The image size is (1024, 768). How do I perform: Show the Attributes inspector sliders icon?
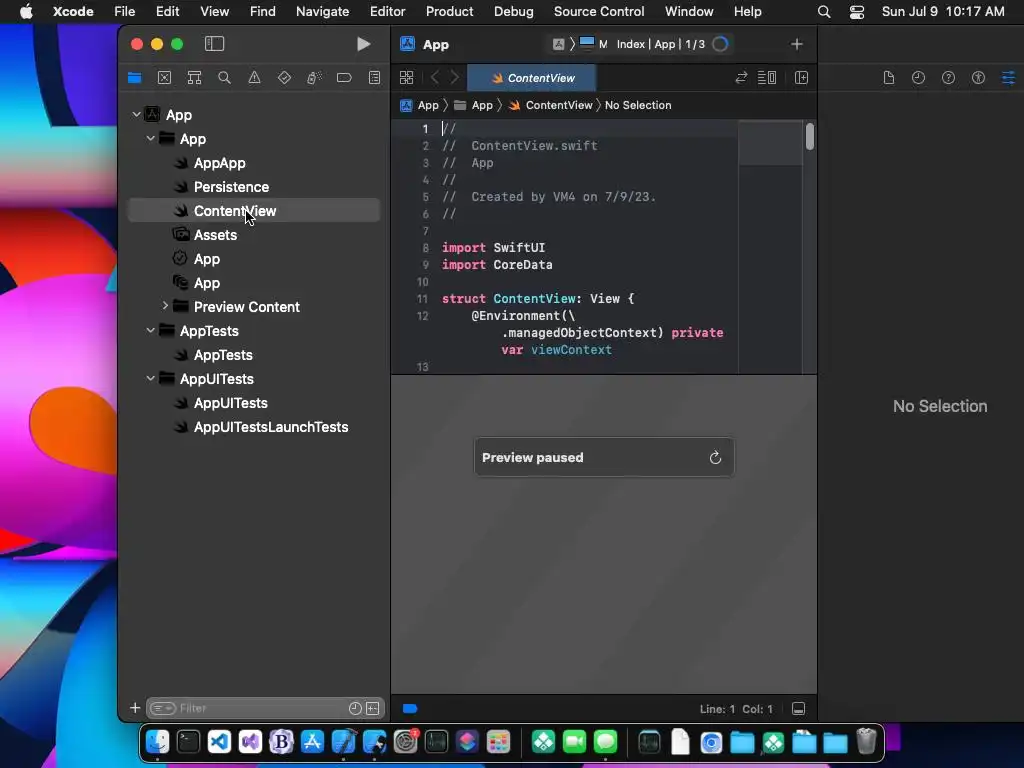[x=1008, y=78]
